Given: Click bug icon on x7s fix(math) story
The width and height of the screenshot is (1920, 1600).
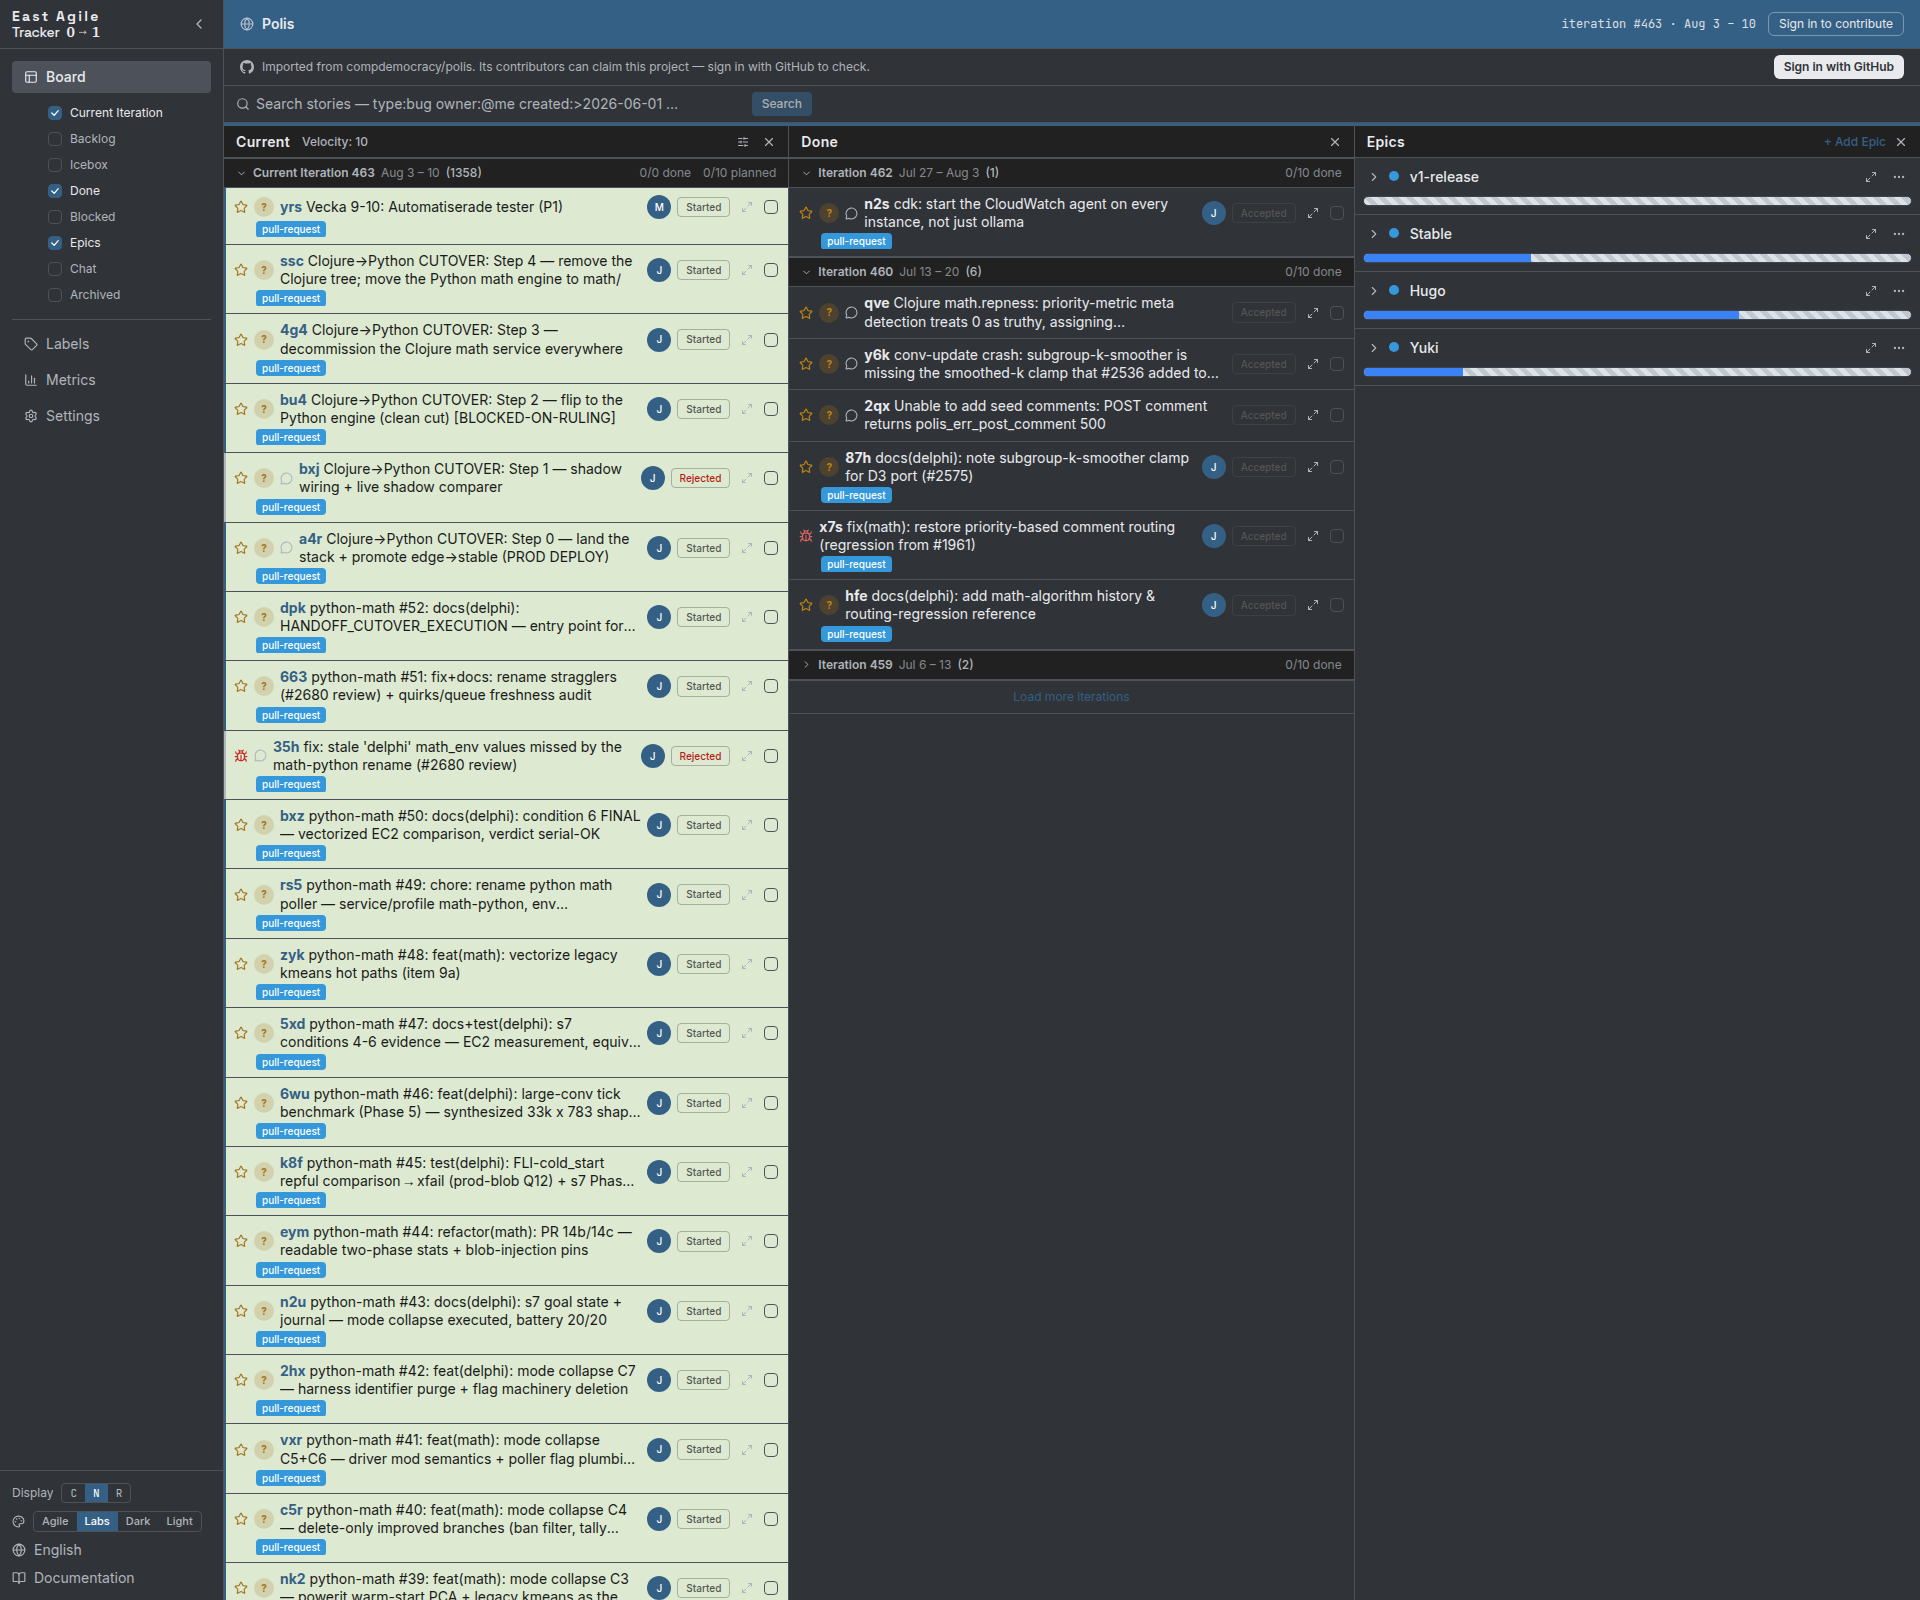Looking at the screenshot, I should [806, 536].
